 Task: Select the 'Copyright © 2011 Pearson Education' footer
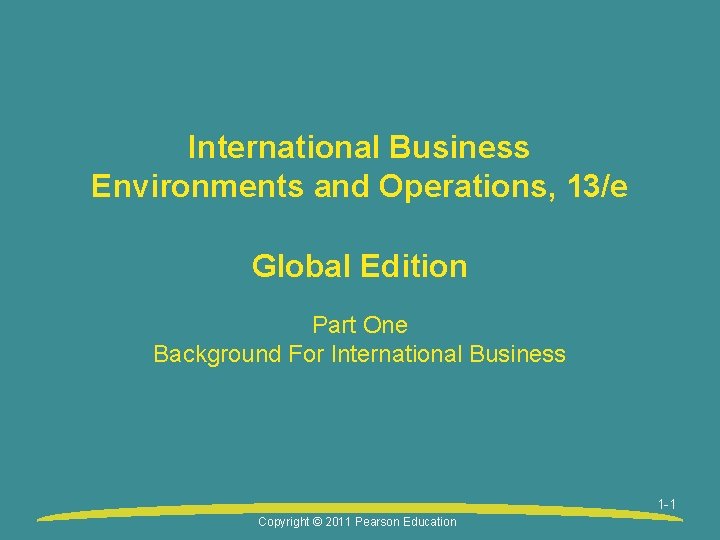[x=357, y=522]
